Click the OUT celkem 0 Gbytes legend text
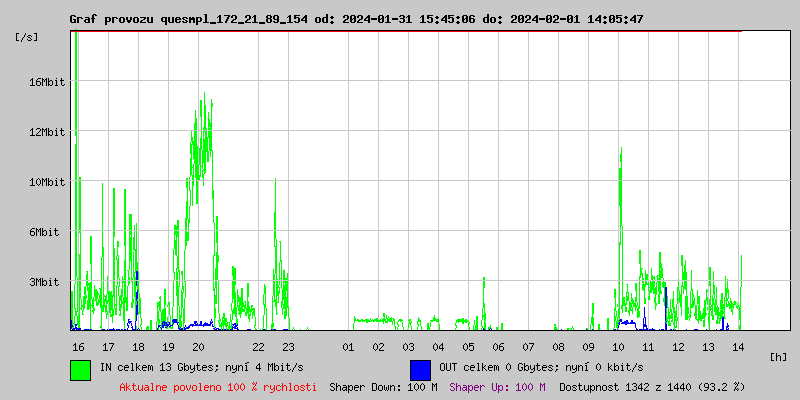The height and width of the screenshot is (400, 800). pos(541,368)
